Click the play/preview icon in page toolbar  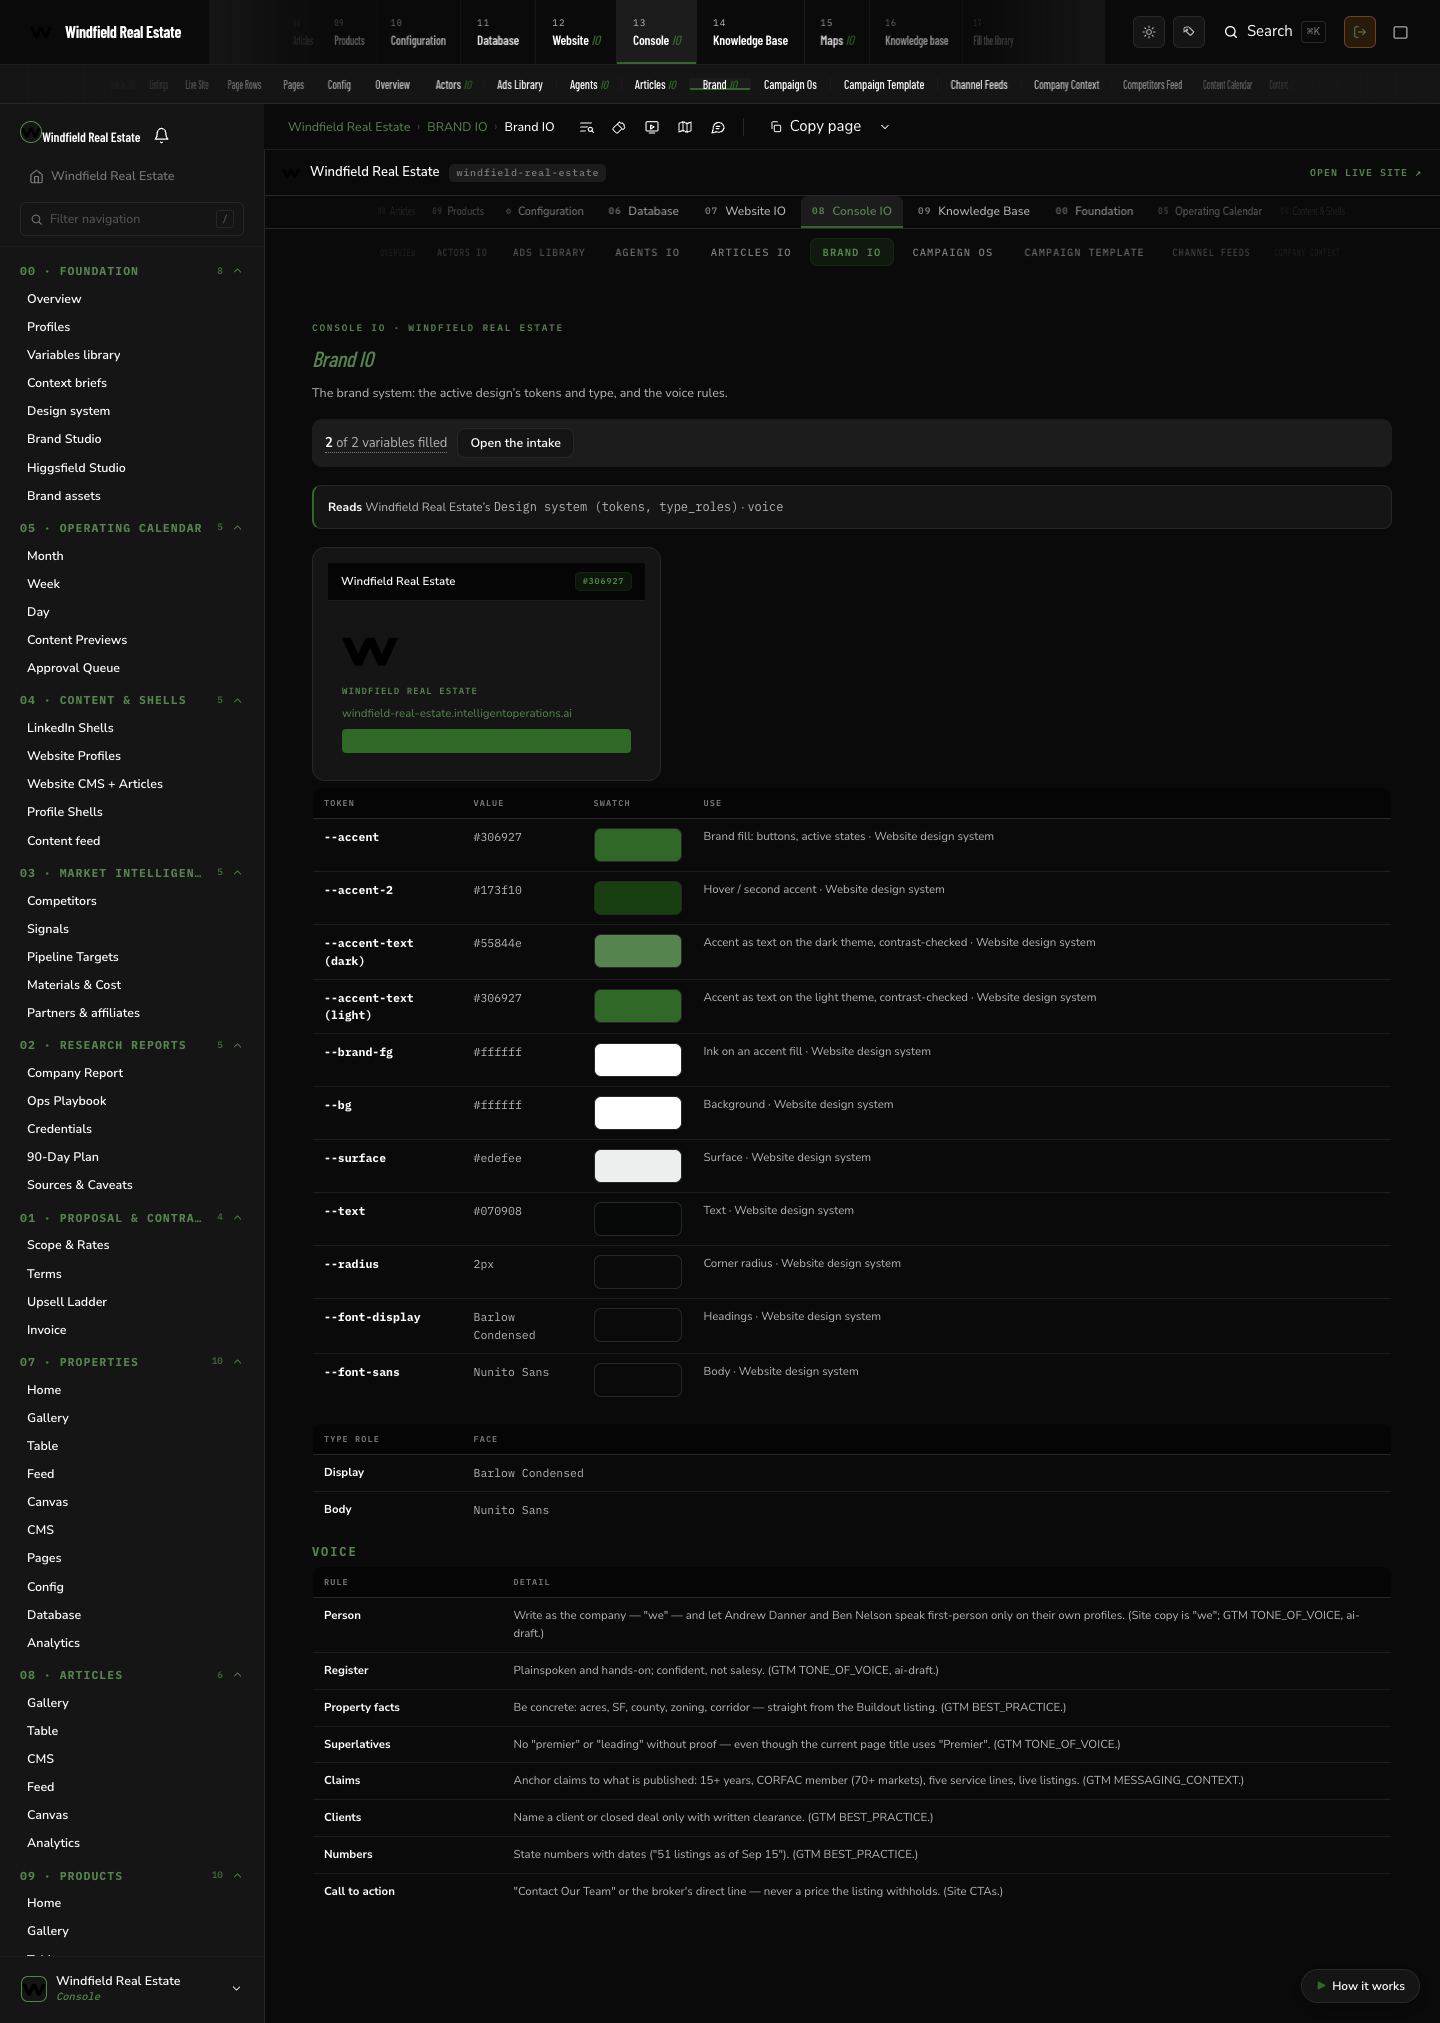(x=652, y=127)
